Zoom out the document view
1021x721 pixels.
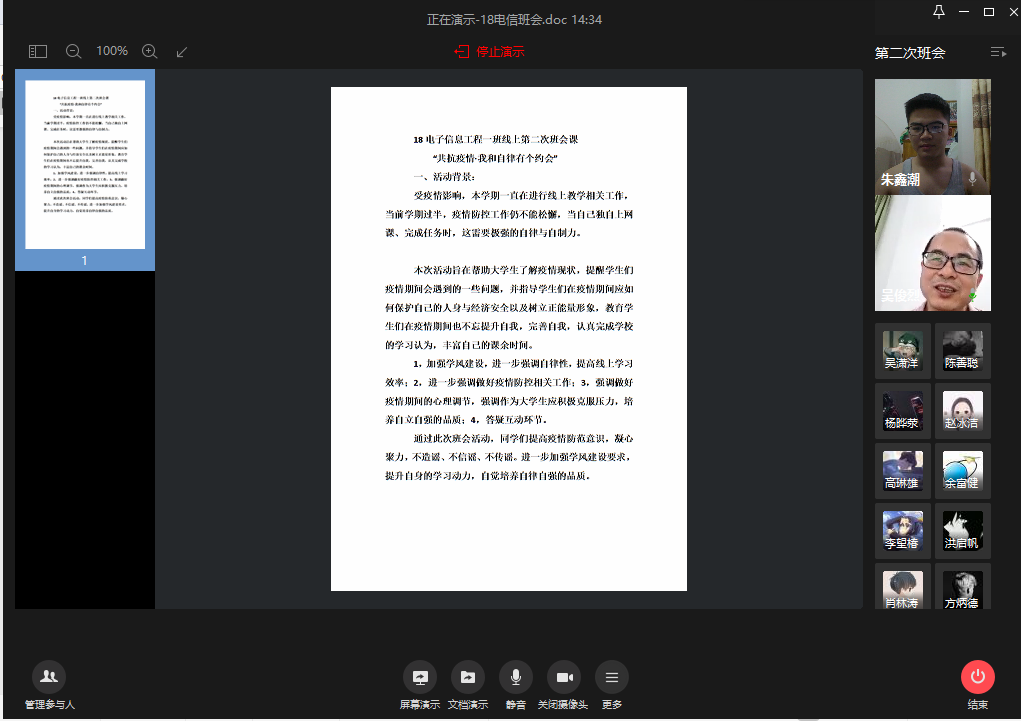(x=73, y=51)
